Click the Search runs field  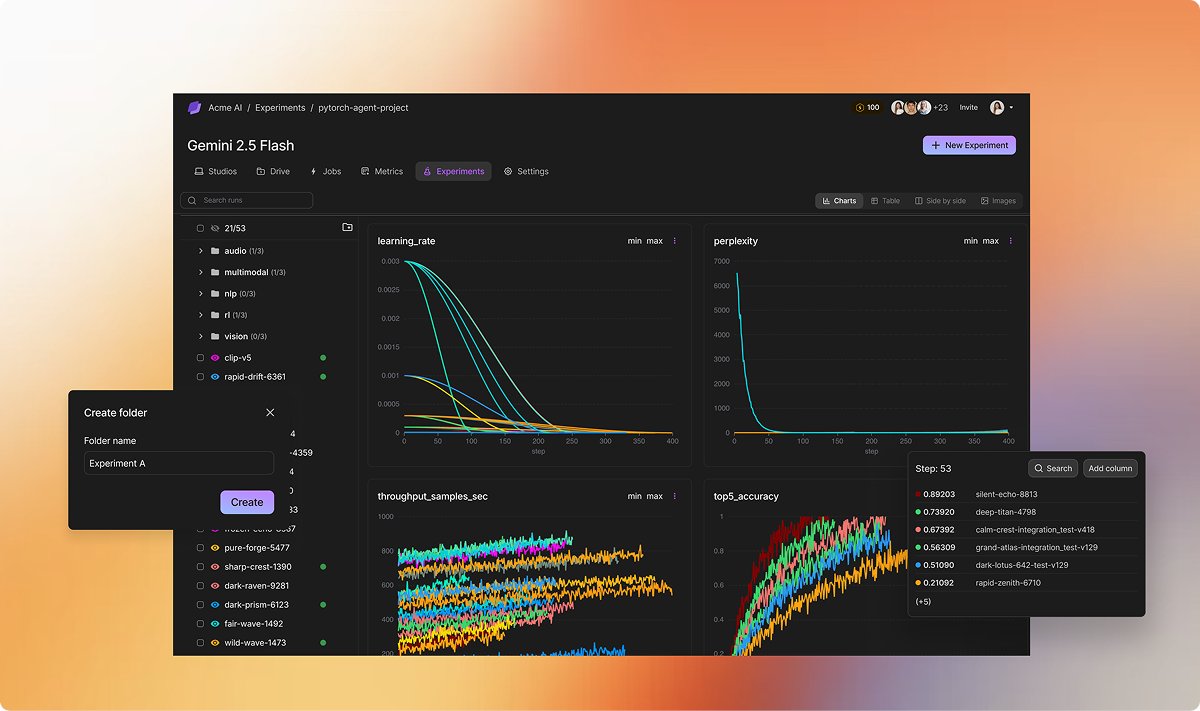coord(247,200)
